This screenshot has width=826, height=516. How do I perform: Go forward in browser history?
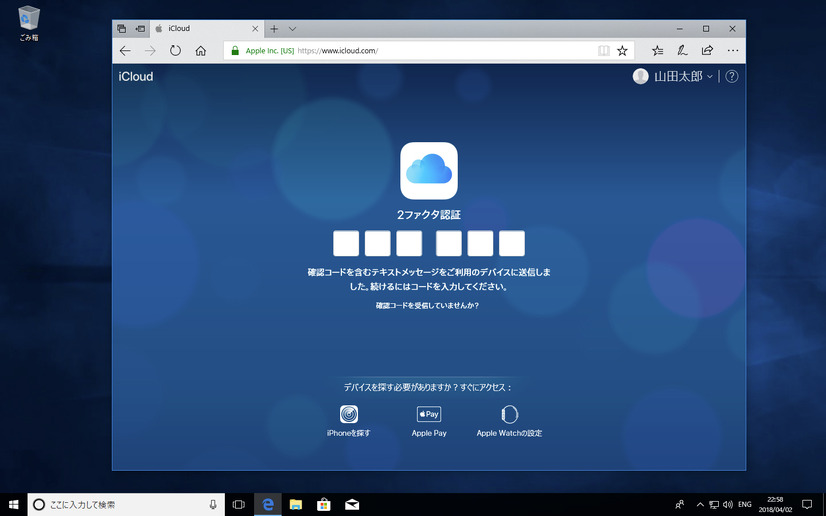tap(150, 51)
